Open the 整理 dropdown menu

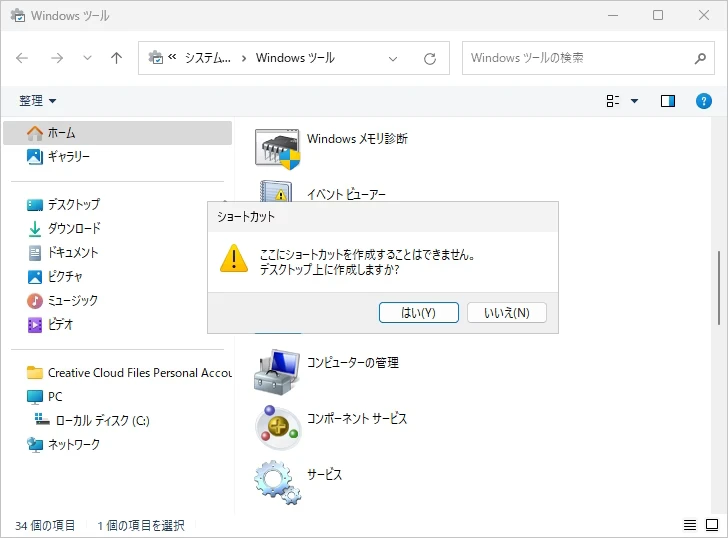tap(38, 101)
